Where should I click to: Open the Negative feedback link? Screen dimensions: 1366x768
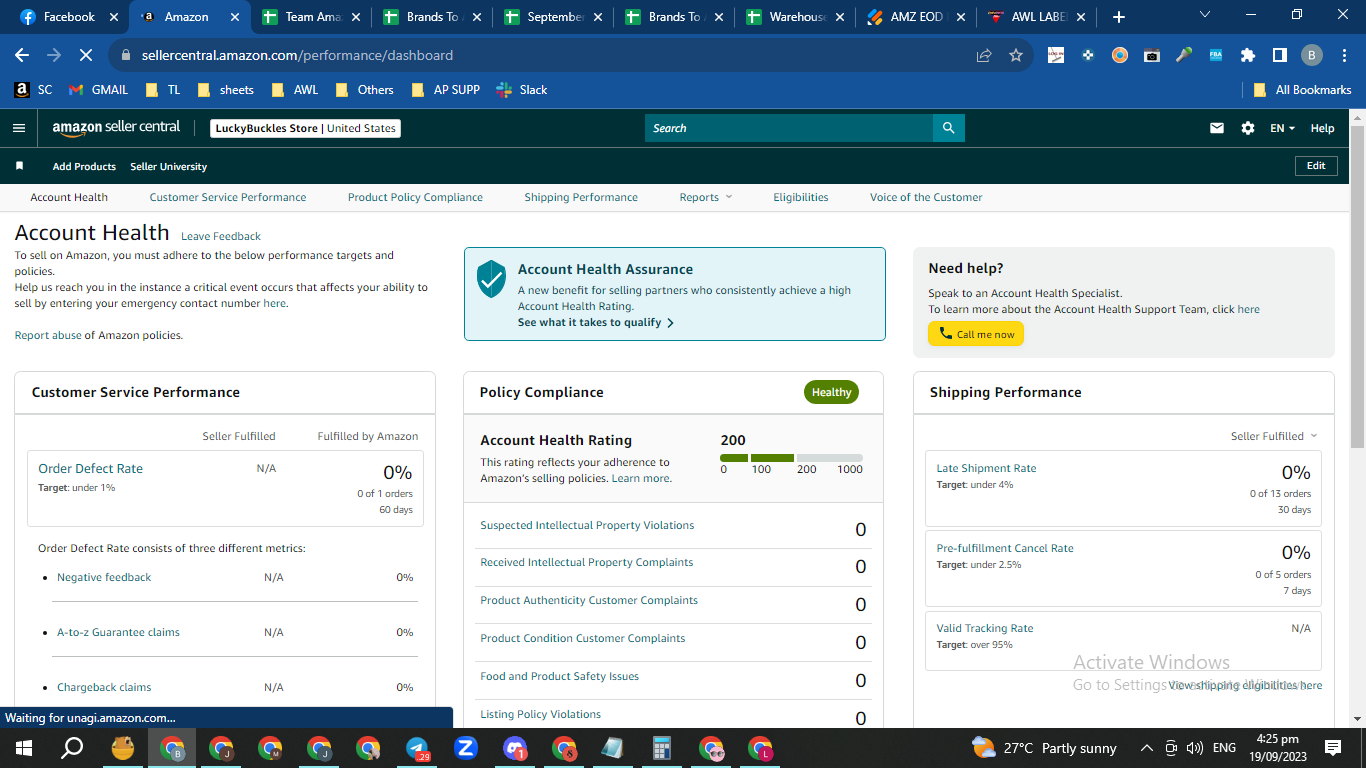(104, 577)
